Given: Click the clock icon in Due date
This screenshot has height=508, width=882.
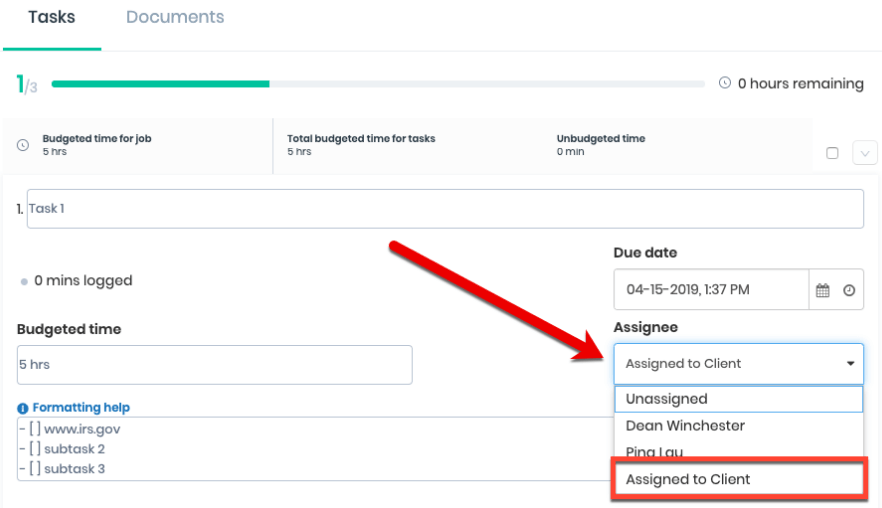Looking at the screenshot, I should pos(849,290).
